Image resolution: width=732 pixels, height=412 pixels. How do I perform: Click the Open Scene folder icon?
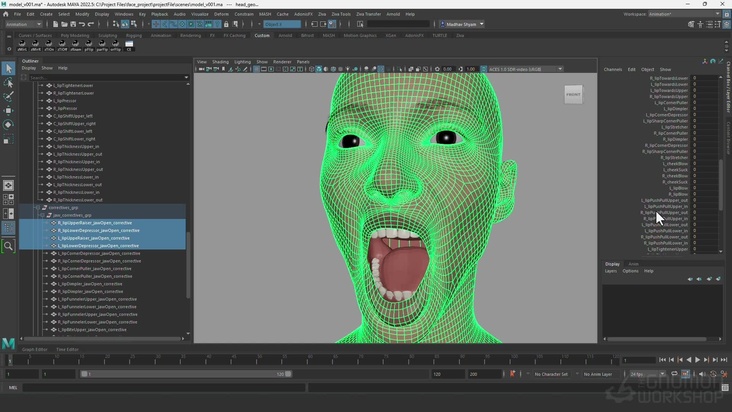64,24
